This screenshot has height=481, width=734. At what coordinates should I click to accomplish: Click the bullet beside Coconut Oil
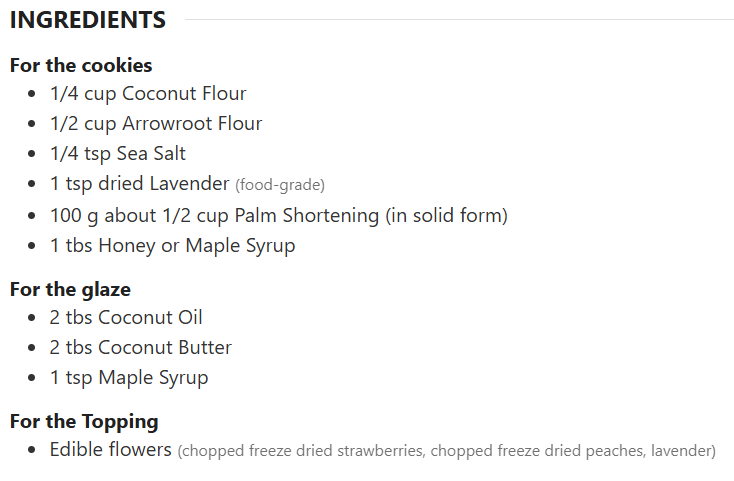pyautogui.click(x=33, y=319)
